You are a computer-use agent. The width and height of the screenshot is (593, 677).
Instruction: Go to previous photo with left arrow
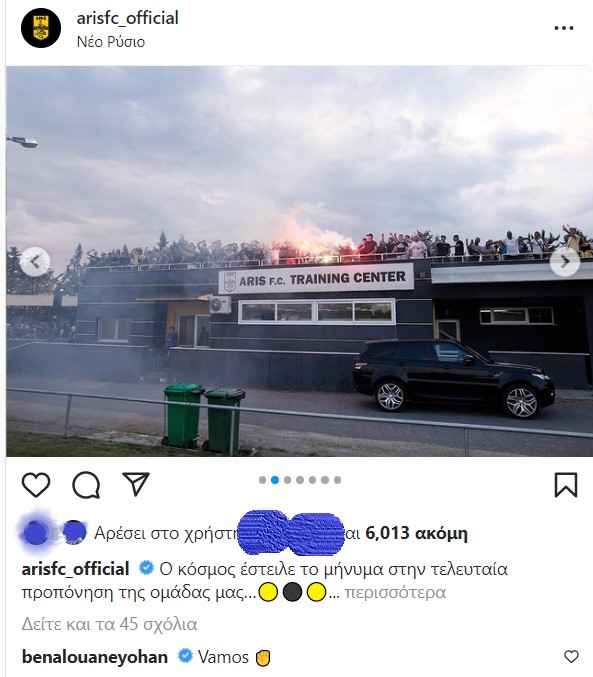pos(35,261)
